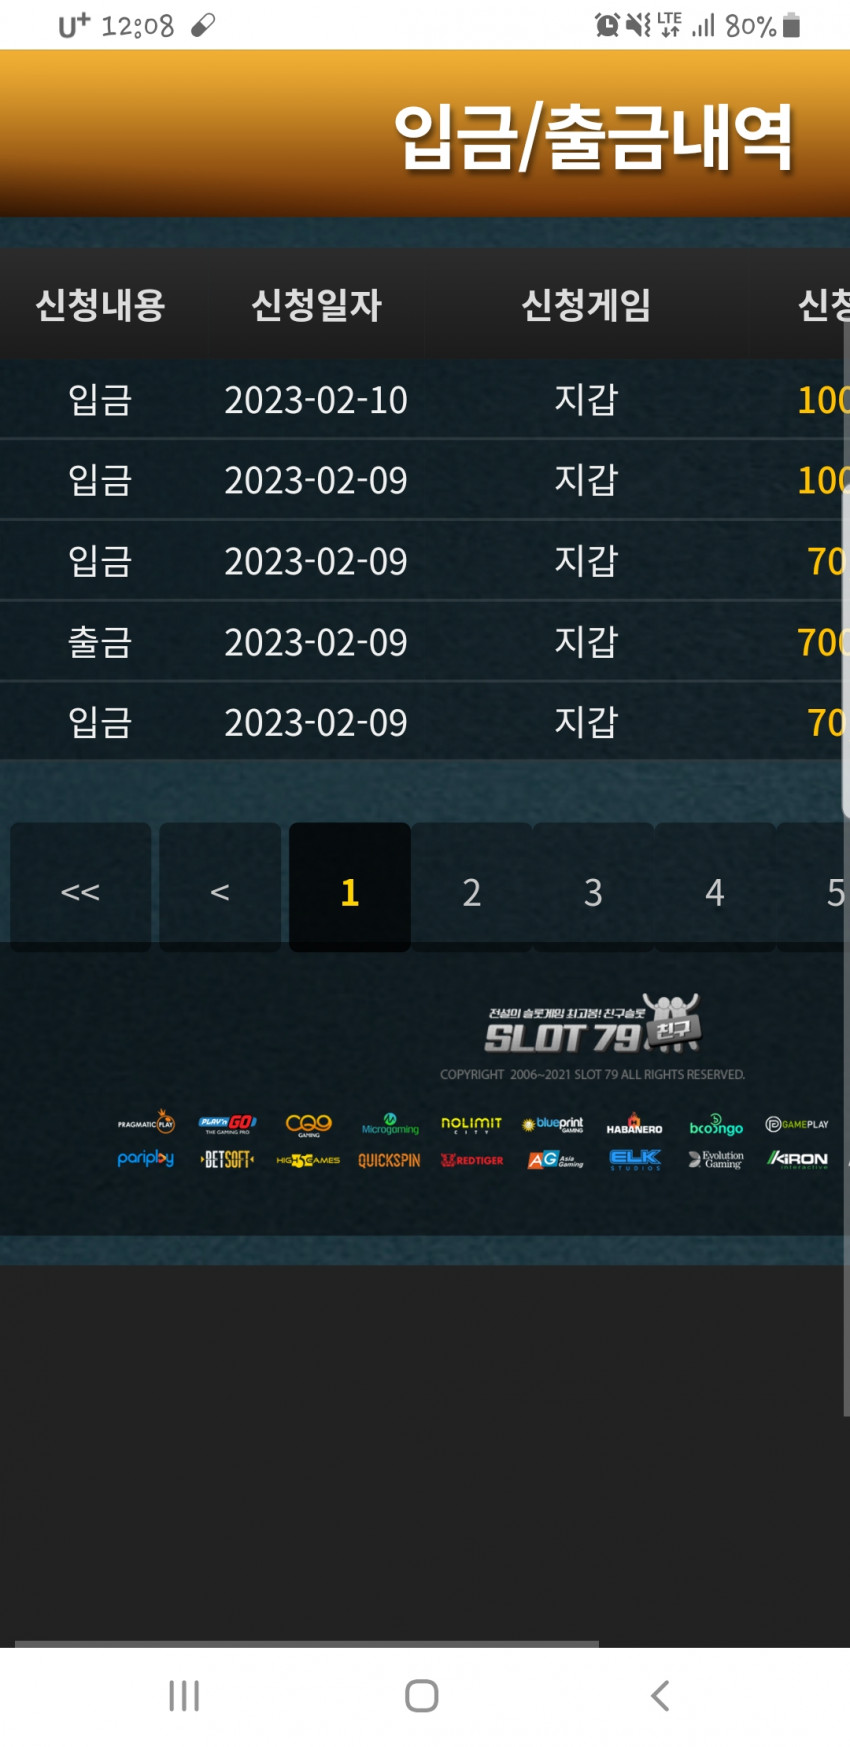Jump to first page with << button
The height and width of the screenshot is (1747, 850).
point(80,888)
